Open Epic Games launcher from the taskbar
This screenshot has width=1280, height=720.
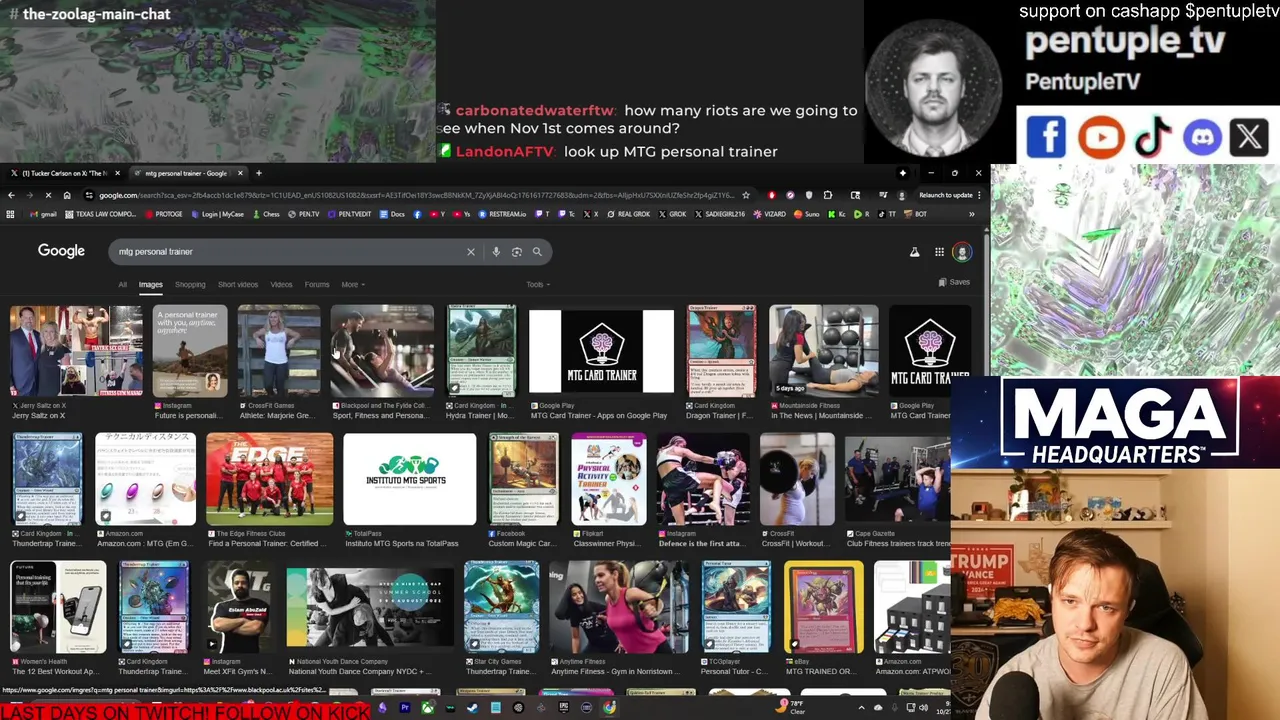[564, 708]
